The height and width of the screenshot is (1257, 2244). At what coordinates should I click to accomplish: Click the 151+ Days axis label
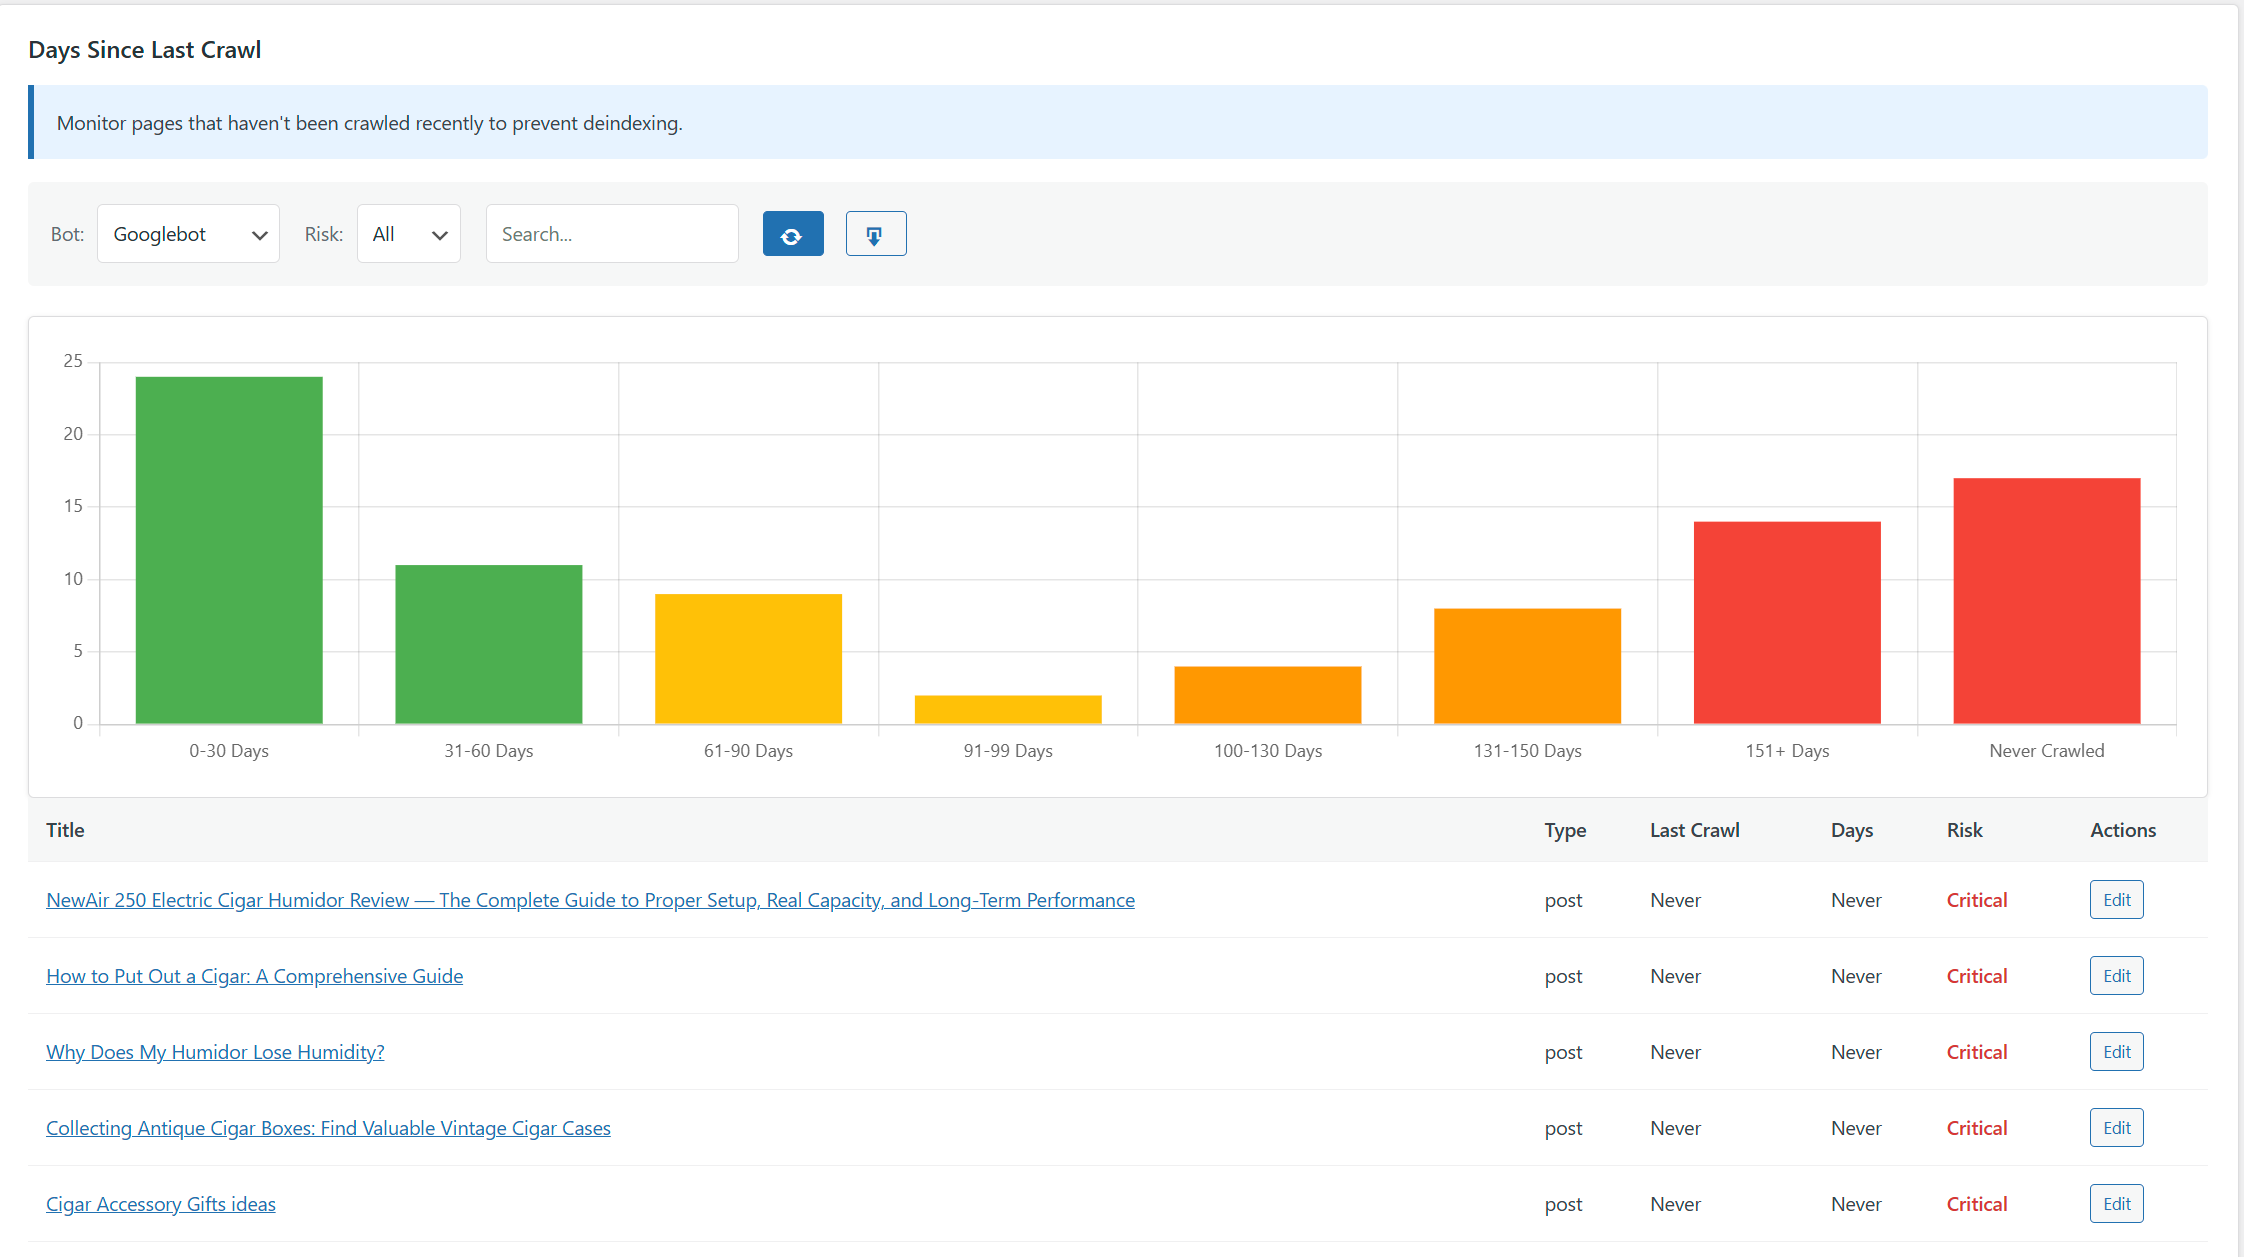[1787, 751]
